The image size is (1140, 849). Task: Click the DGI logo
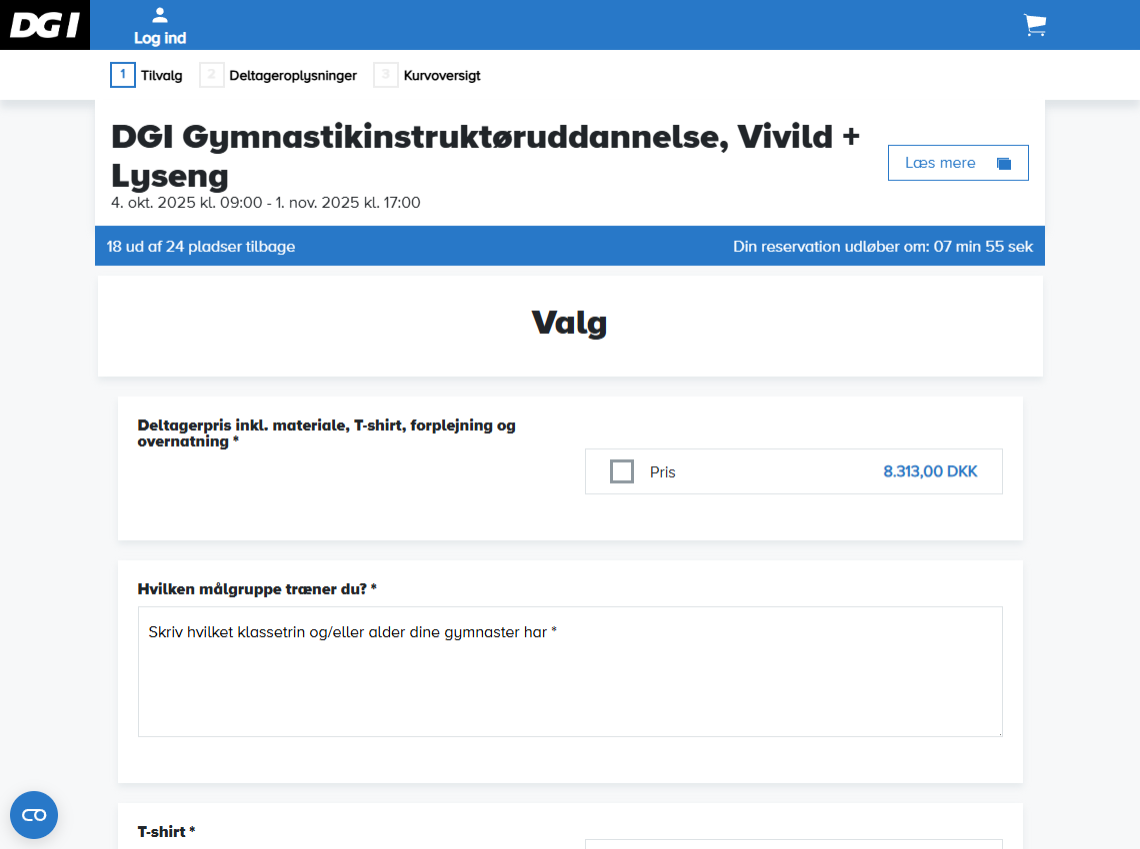pos(45,25)
